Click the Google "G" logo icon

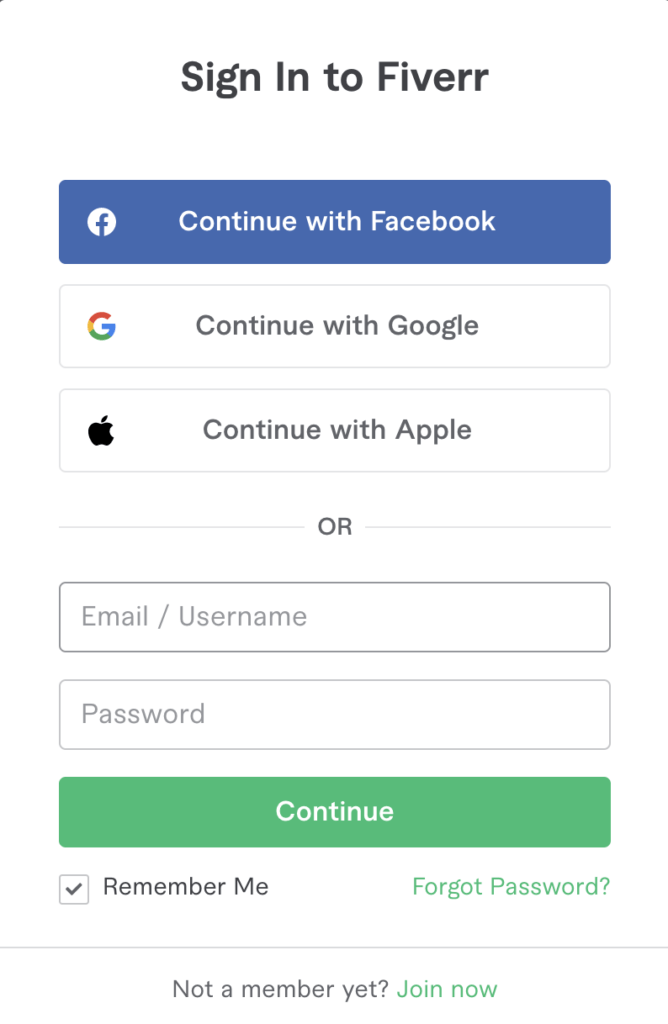point(101,326)
